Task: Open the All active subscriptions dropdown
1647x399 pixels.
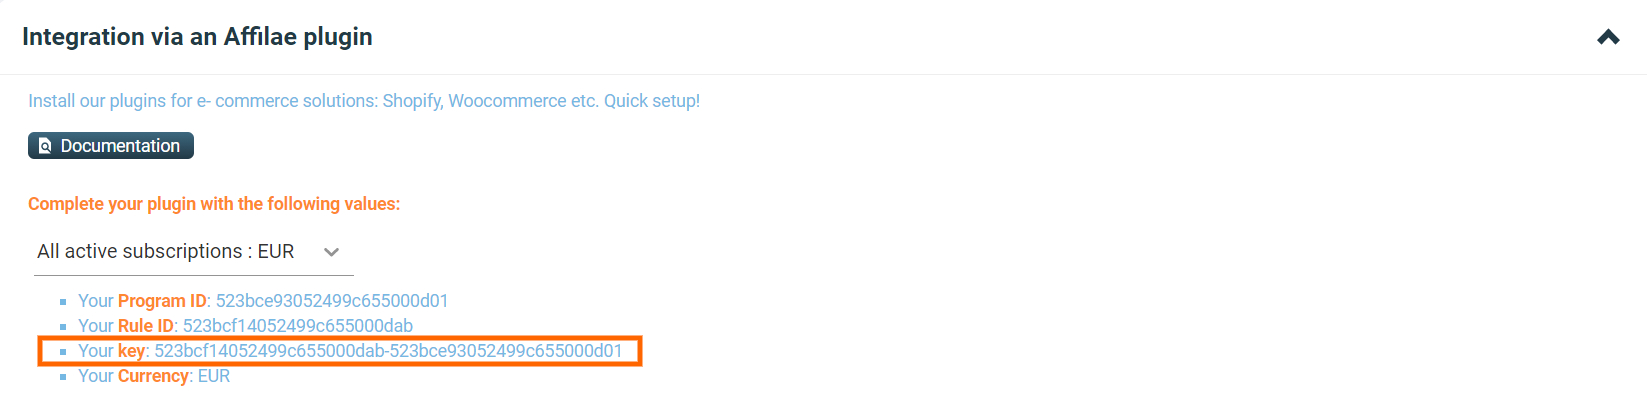Action: [x=193, y=252]
